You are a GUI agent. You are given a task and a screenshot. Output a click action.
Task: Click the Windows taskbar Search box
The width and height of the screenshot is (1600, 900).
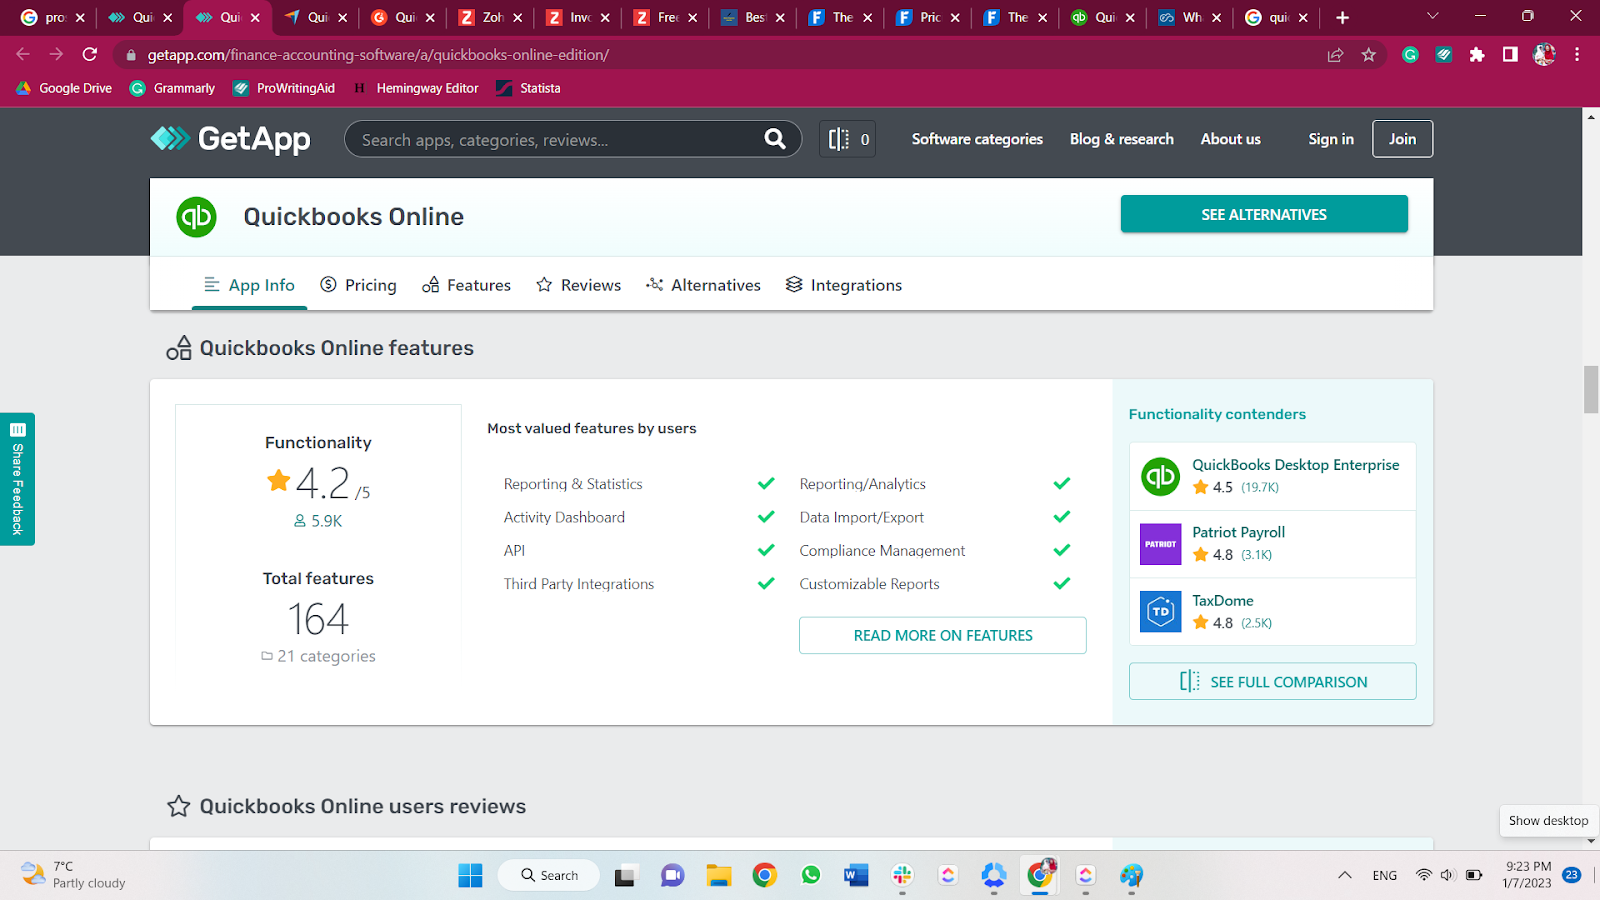[x=549, y=875]
